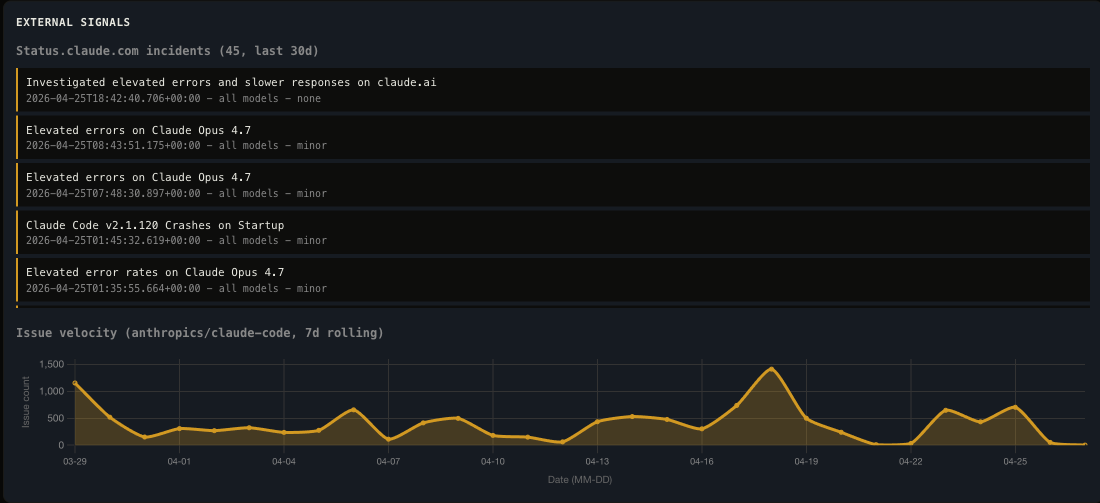
Task: Click the 'Issue count' axis title
Action: click(26, 403)
